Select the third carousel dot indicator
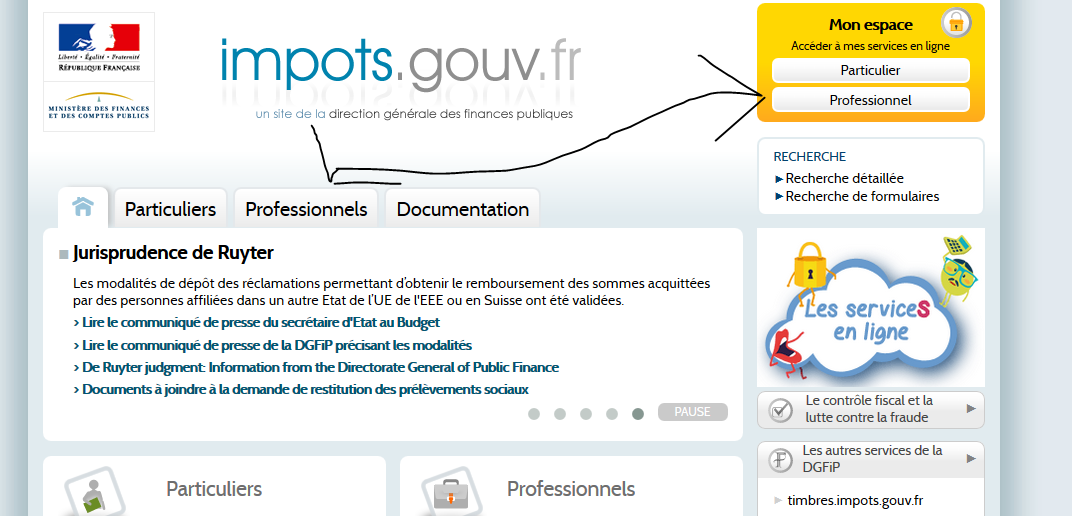The image size is (1072, 516). (x=586, y=413)
